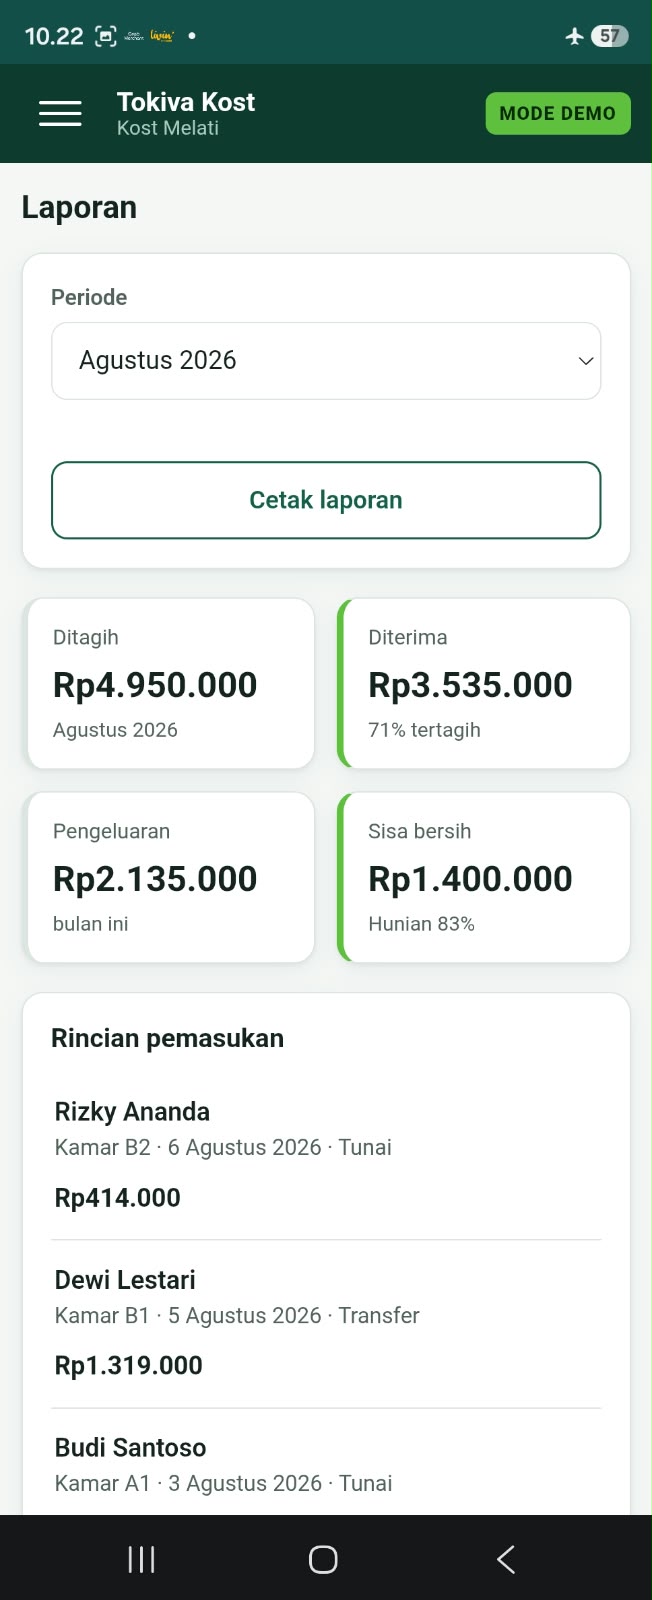Image resolution: width=652 pixels, height=1600 pixels.
Task: Tap the Tokiva Kost app title
Action: click(x=186, y=102)
